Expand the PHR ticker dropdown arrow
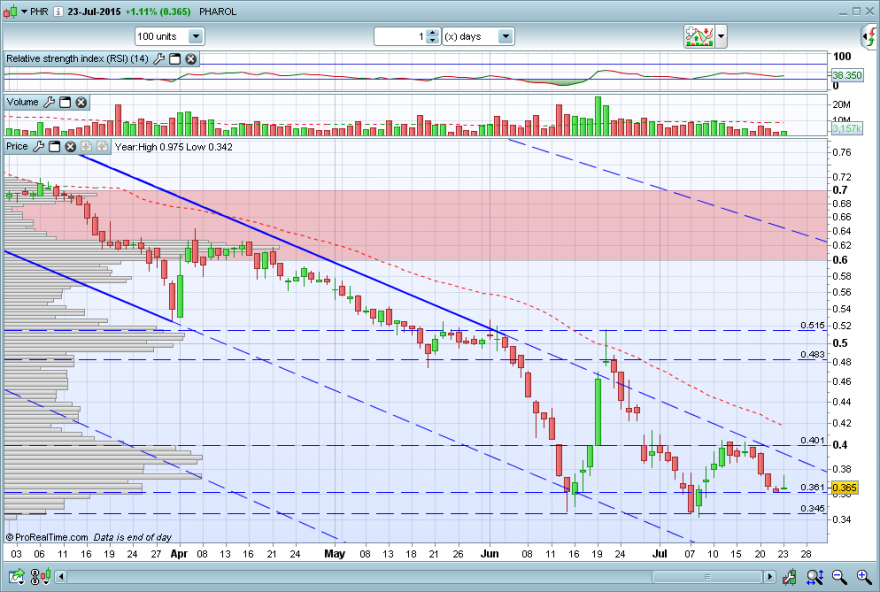The width and height of the screenshot is (880, 592). [x=24, y=12]
